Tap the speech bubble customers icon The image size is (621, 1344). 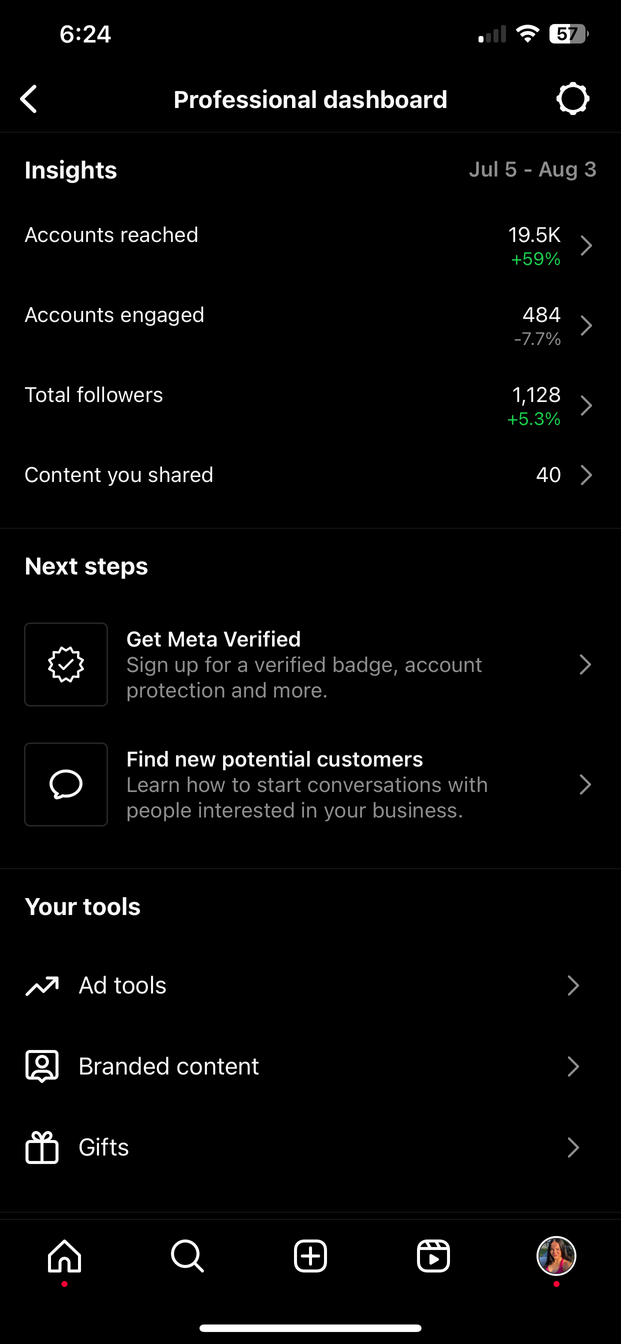tap(66, 785)
